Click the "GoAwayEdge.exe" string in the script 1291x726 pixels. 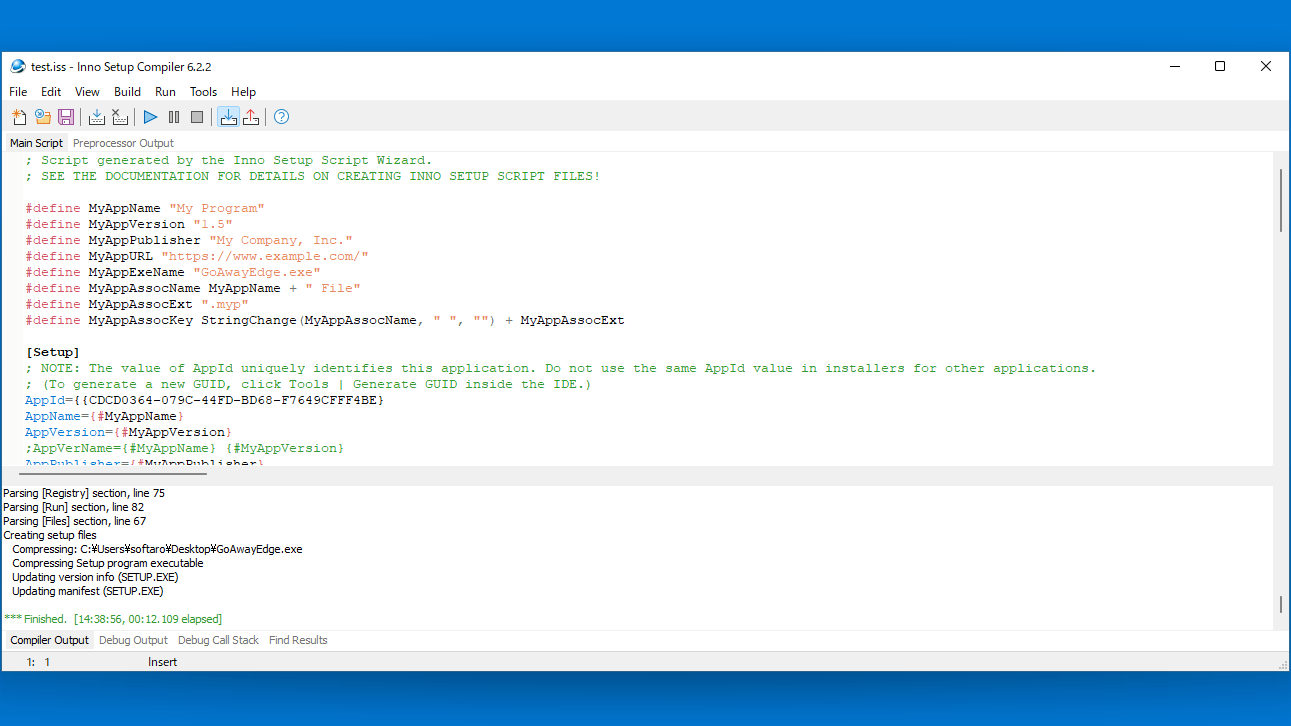pyautogui.click(x=257, y=272)
